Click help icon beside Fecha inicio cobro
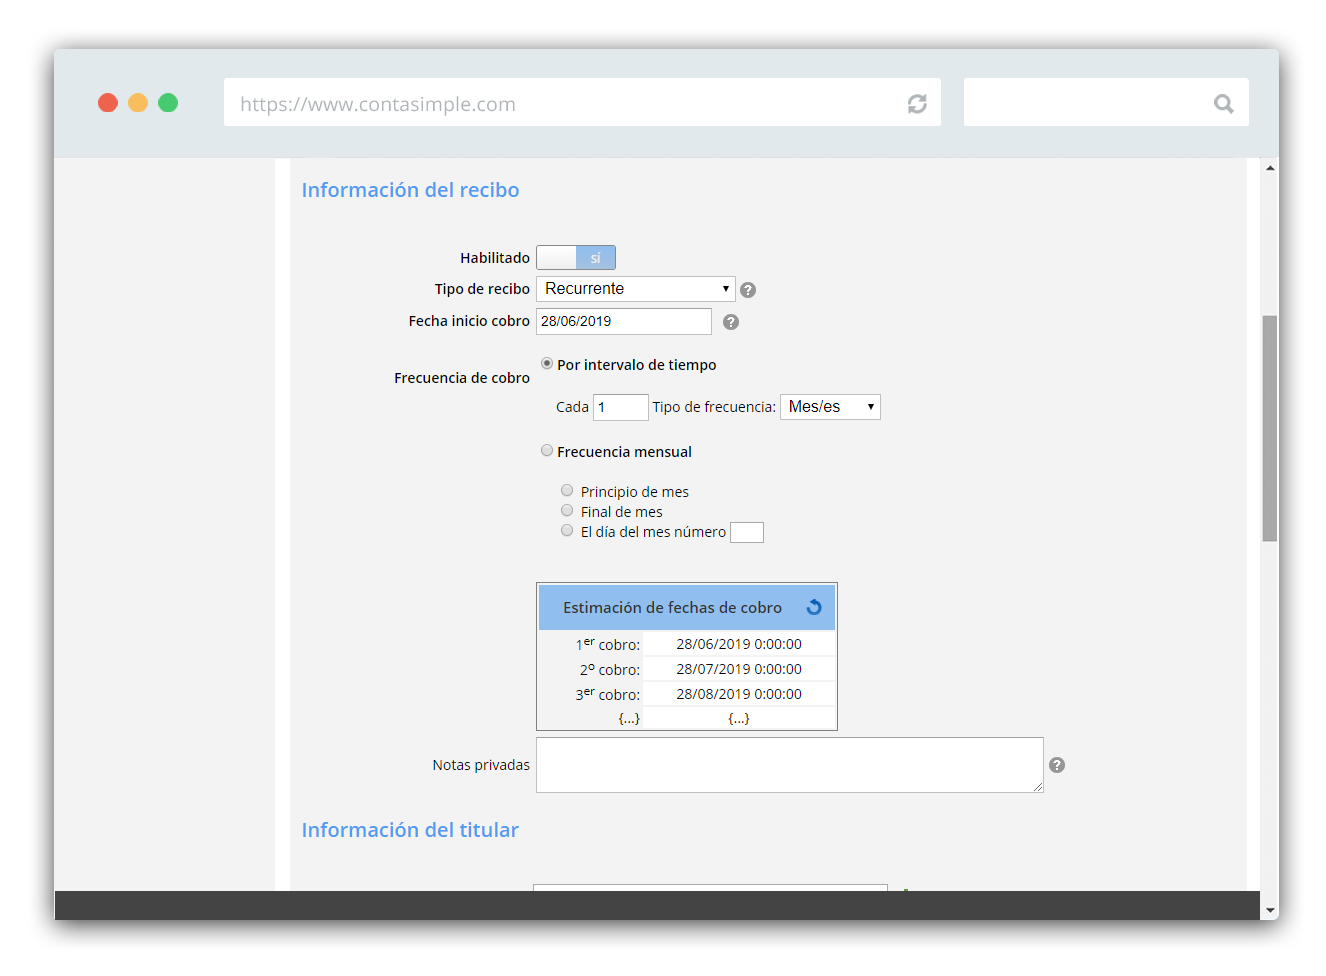The width and height of the screenshot is (1326, 976). 731,322
